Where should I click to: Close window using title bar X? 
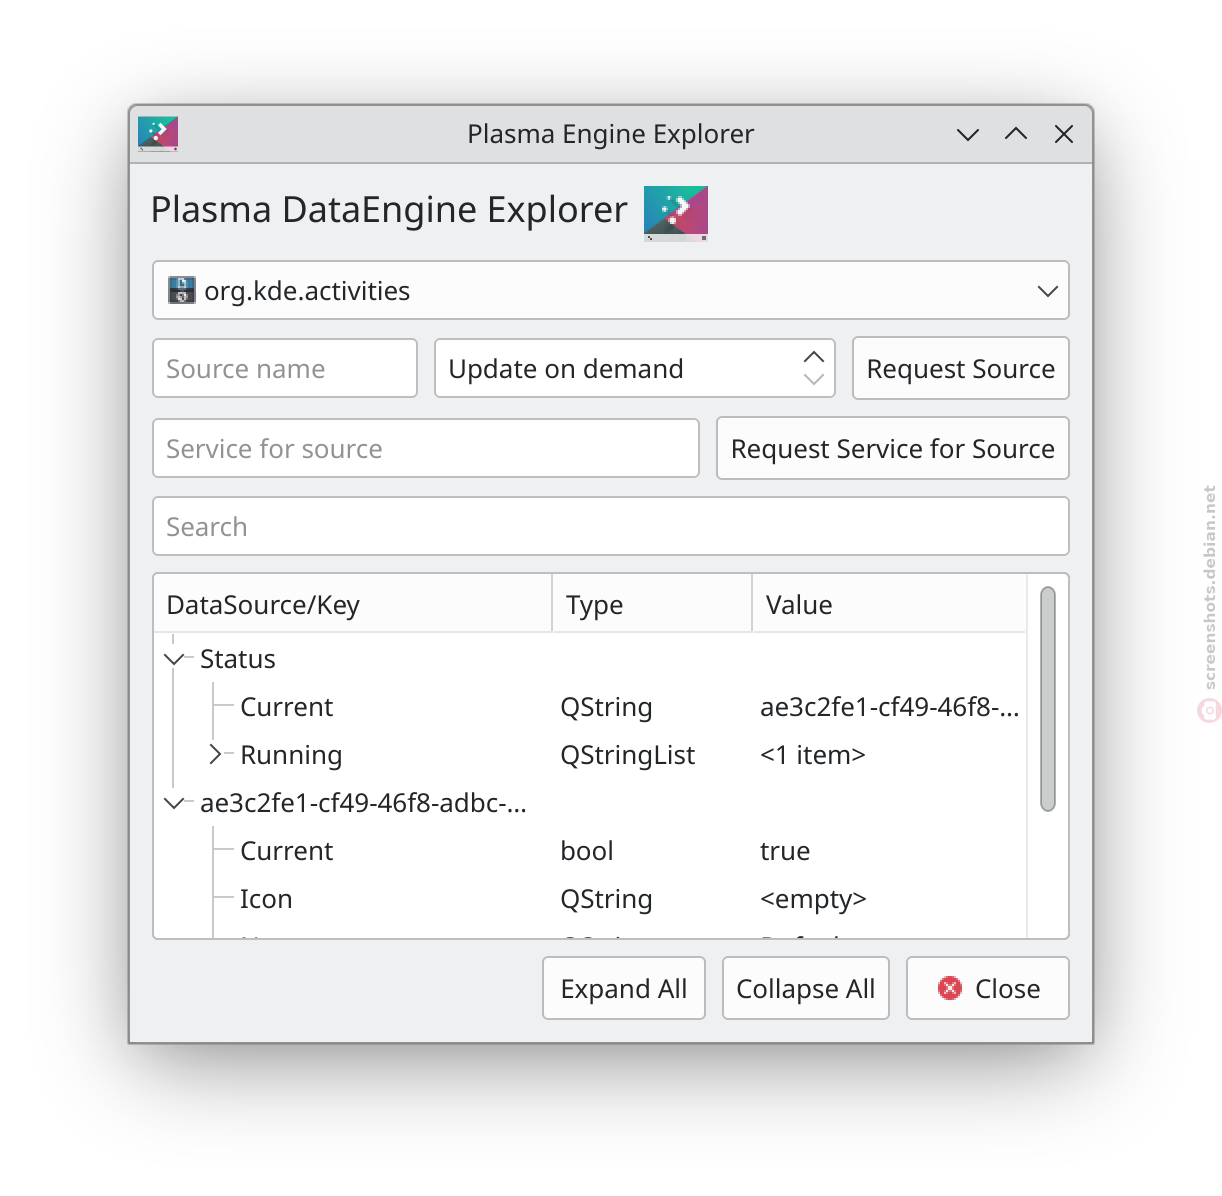click(1064, 134)
